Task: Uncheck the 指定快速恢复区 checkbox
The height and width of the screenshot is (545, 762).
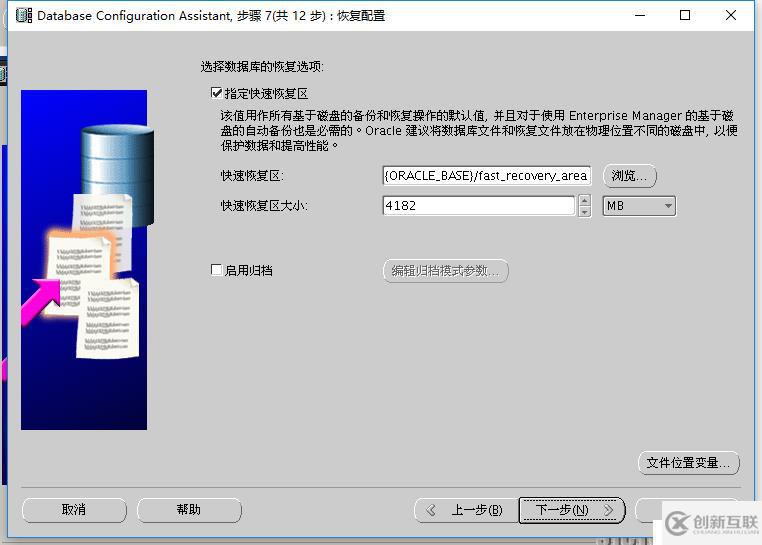Action: coord(216,93)
